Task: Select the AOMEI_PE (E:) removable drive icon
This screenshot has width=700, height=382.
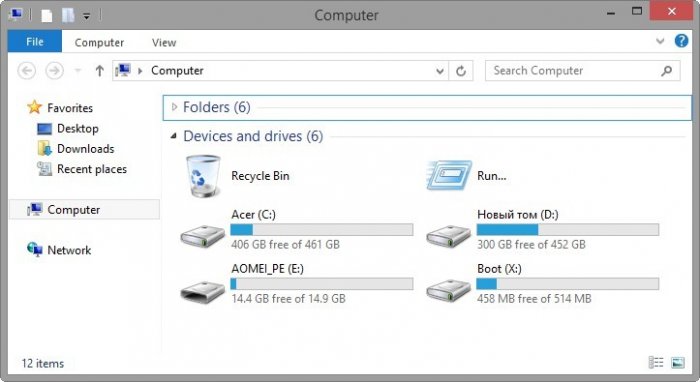Action: tap(203, 292)
